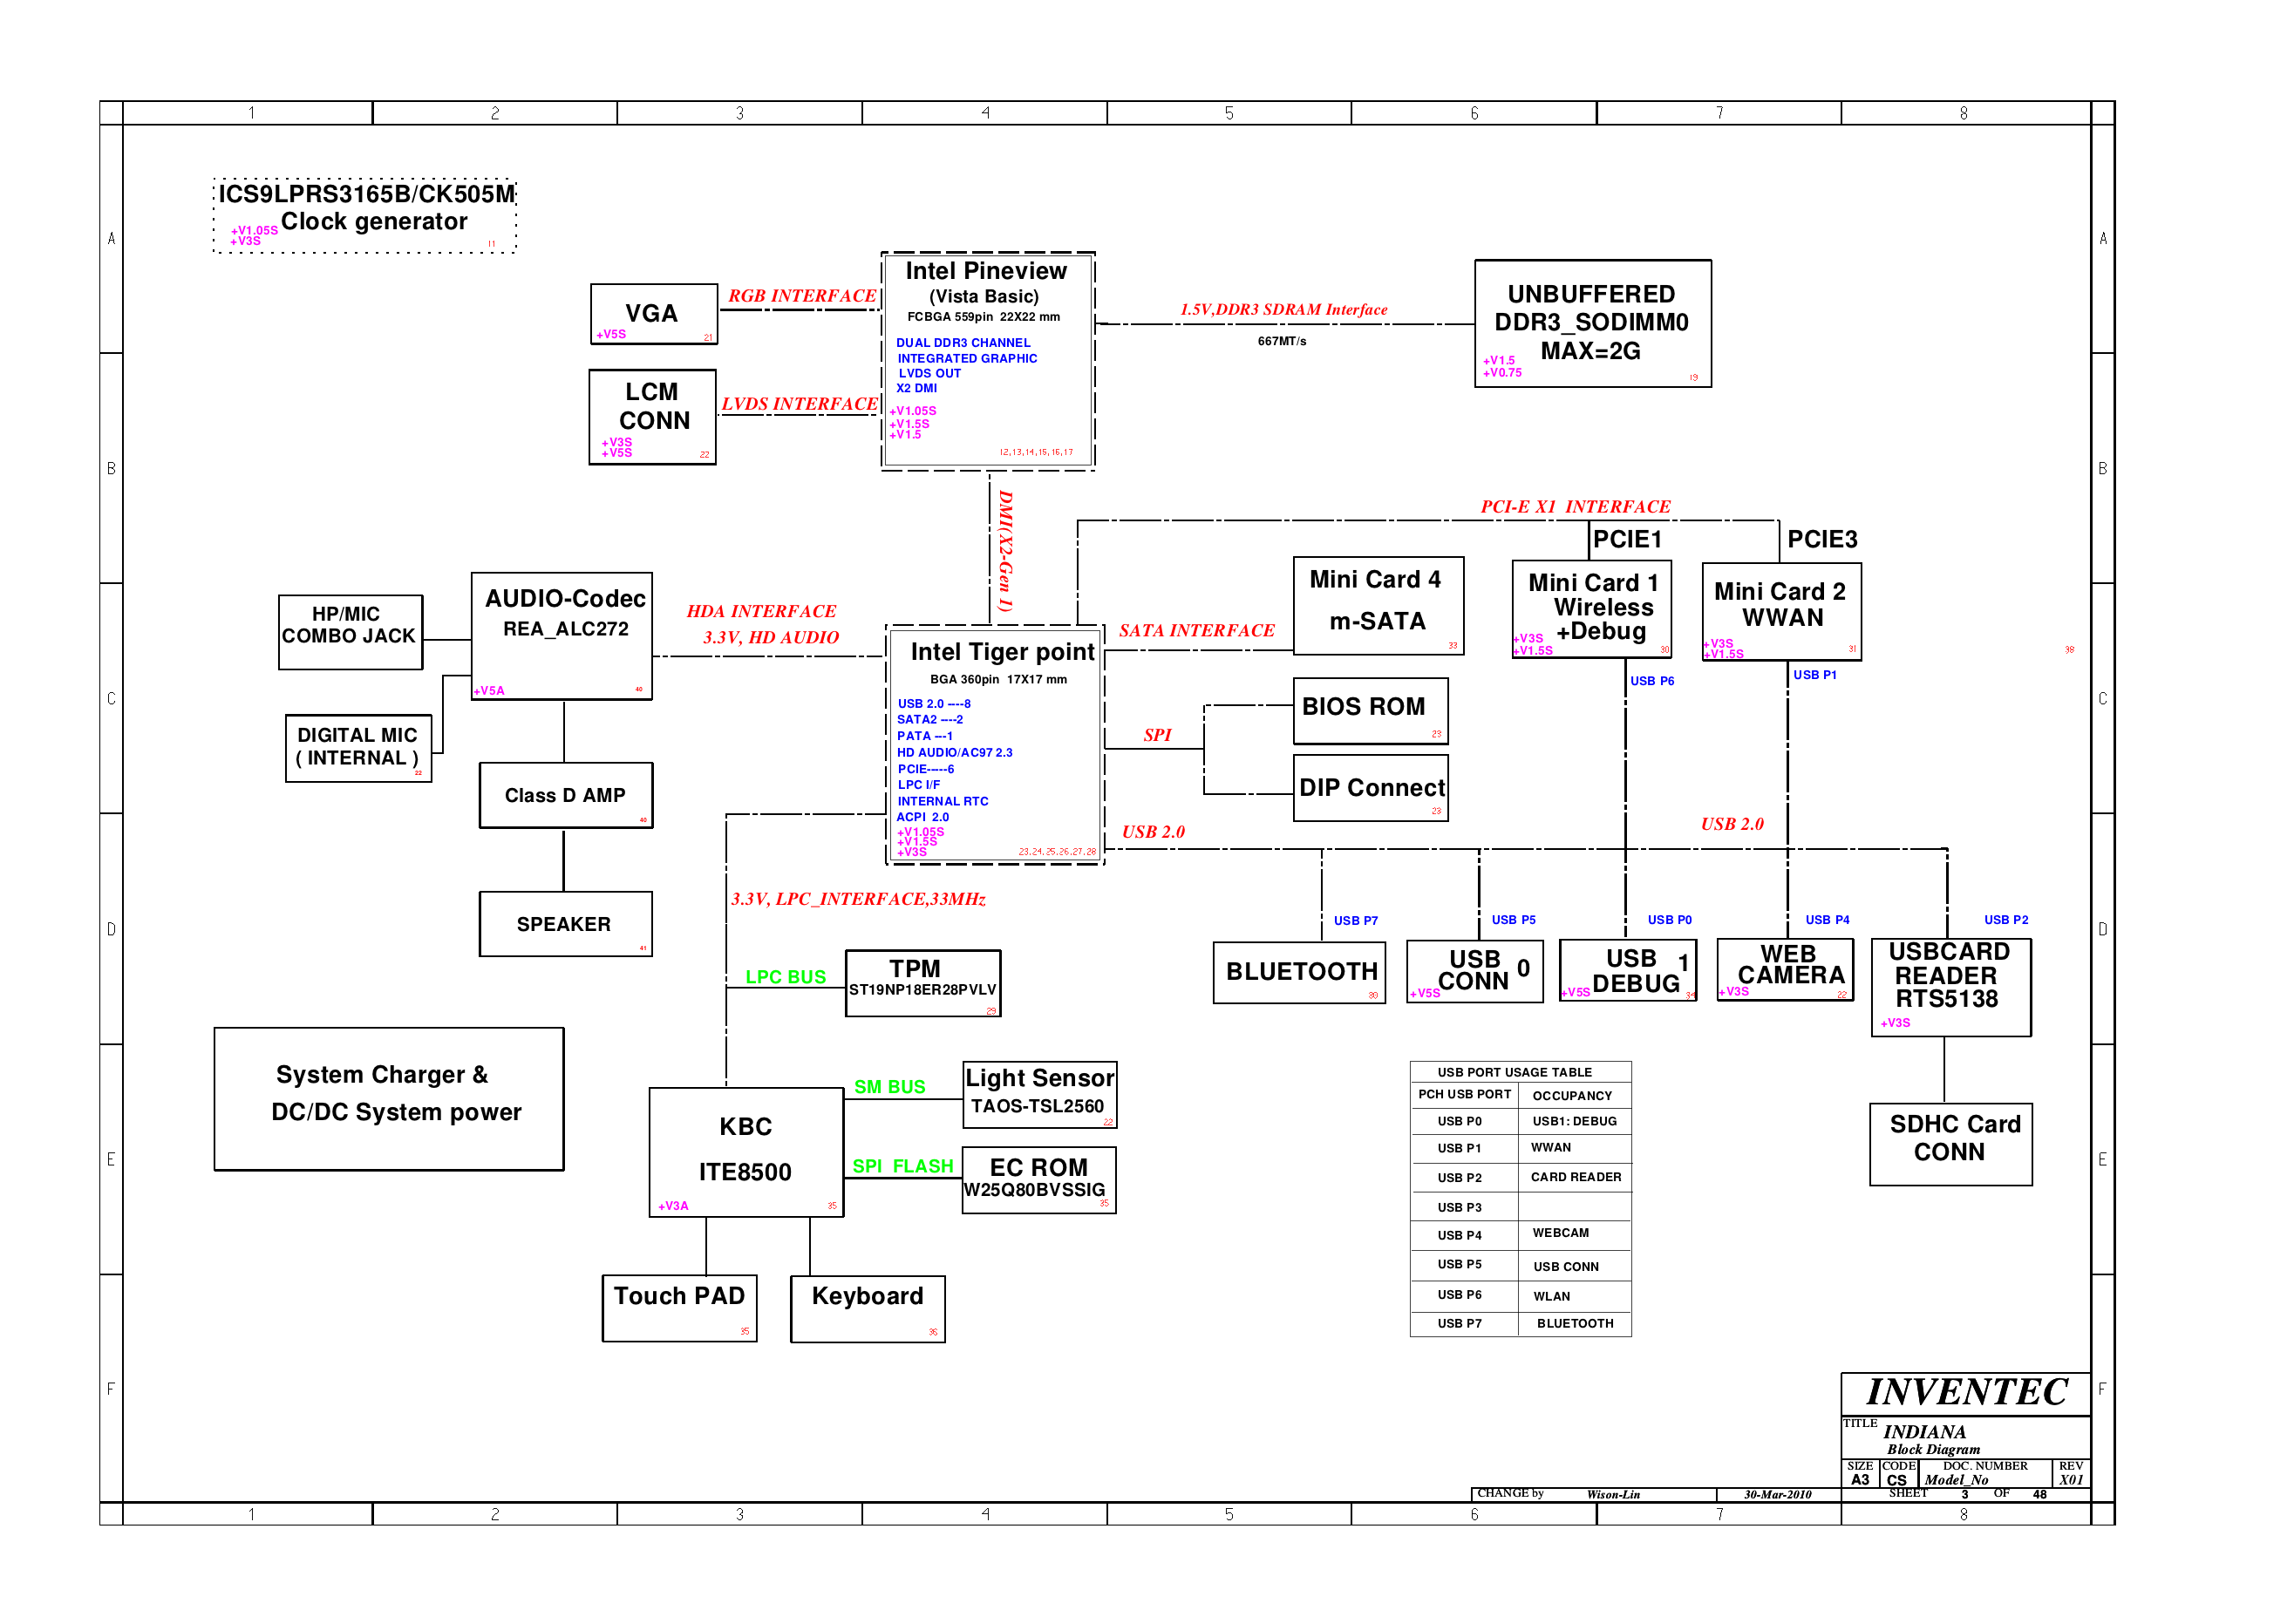This screenshot has height=1624, width=2294.
Task: Click the TPM ST19NP18ER28PVLV block
Action: [x=922, y=982]
